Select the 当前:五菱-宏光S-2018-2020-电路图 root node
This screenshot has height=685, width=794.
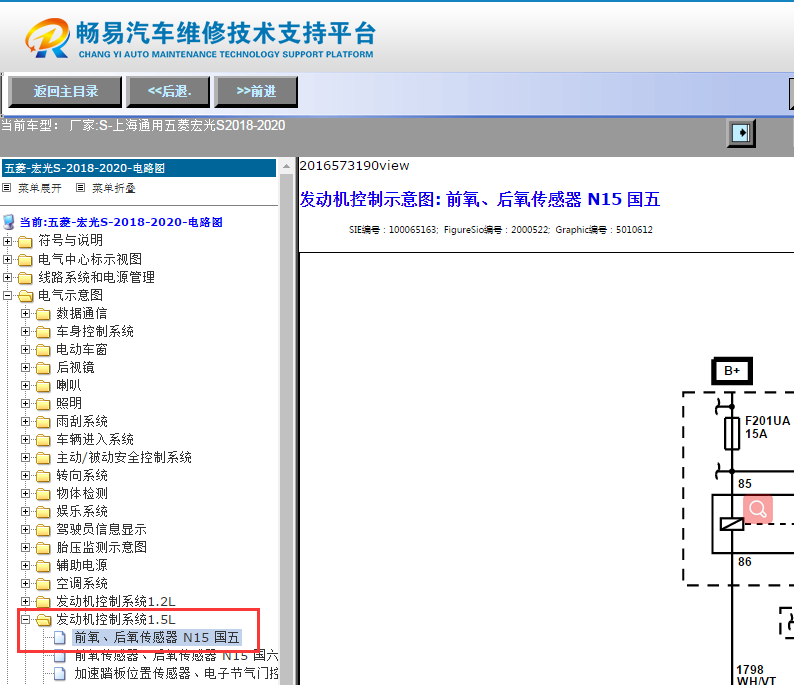coord(121,222)
